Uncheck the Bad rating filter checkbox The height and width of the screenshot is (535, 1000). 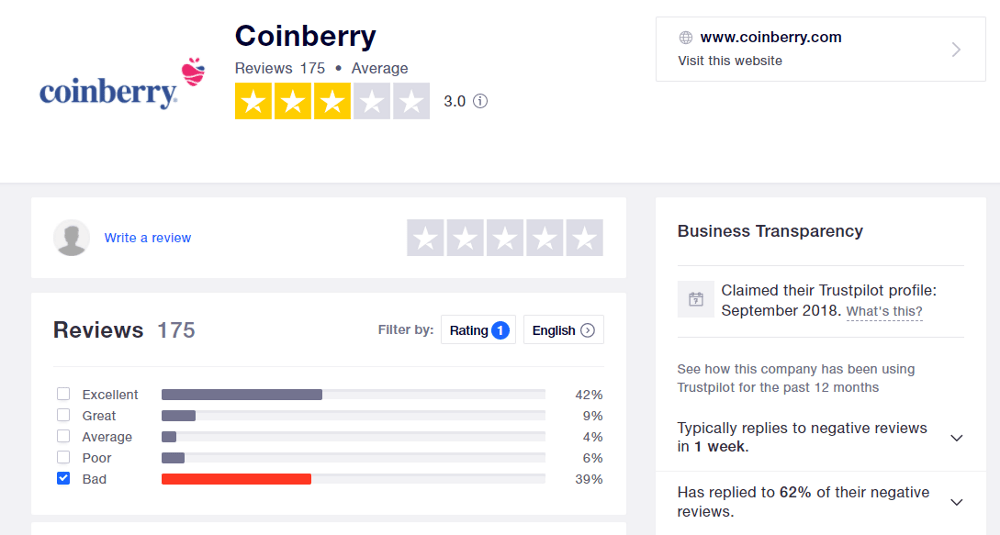click(63, 478)
